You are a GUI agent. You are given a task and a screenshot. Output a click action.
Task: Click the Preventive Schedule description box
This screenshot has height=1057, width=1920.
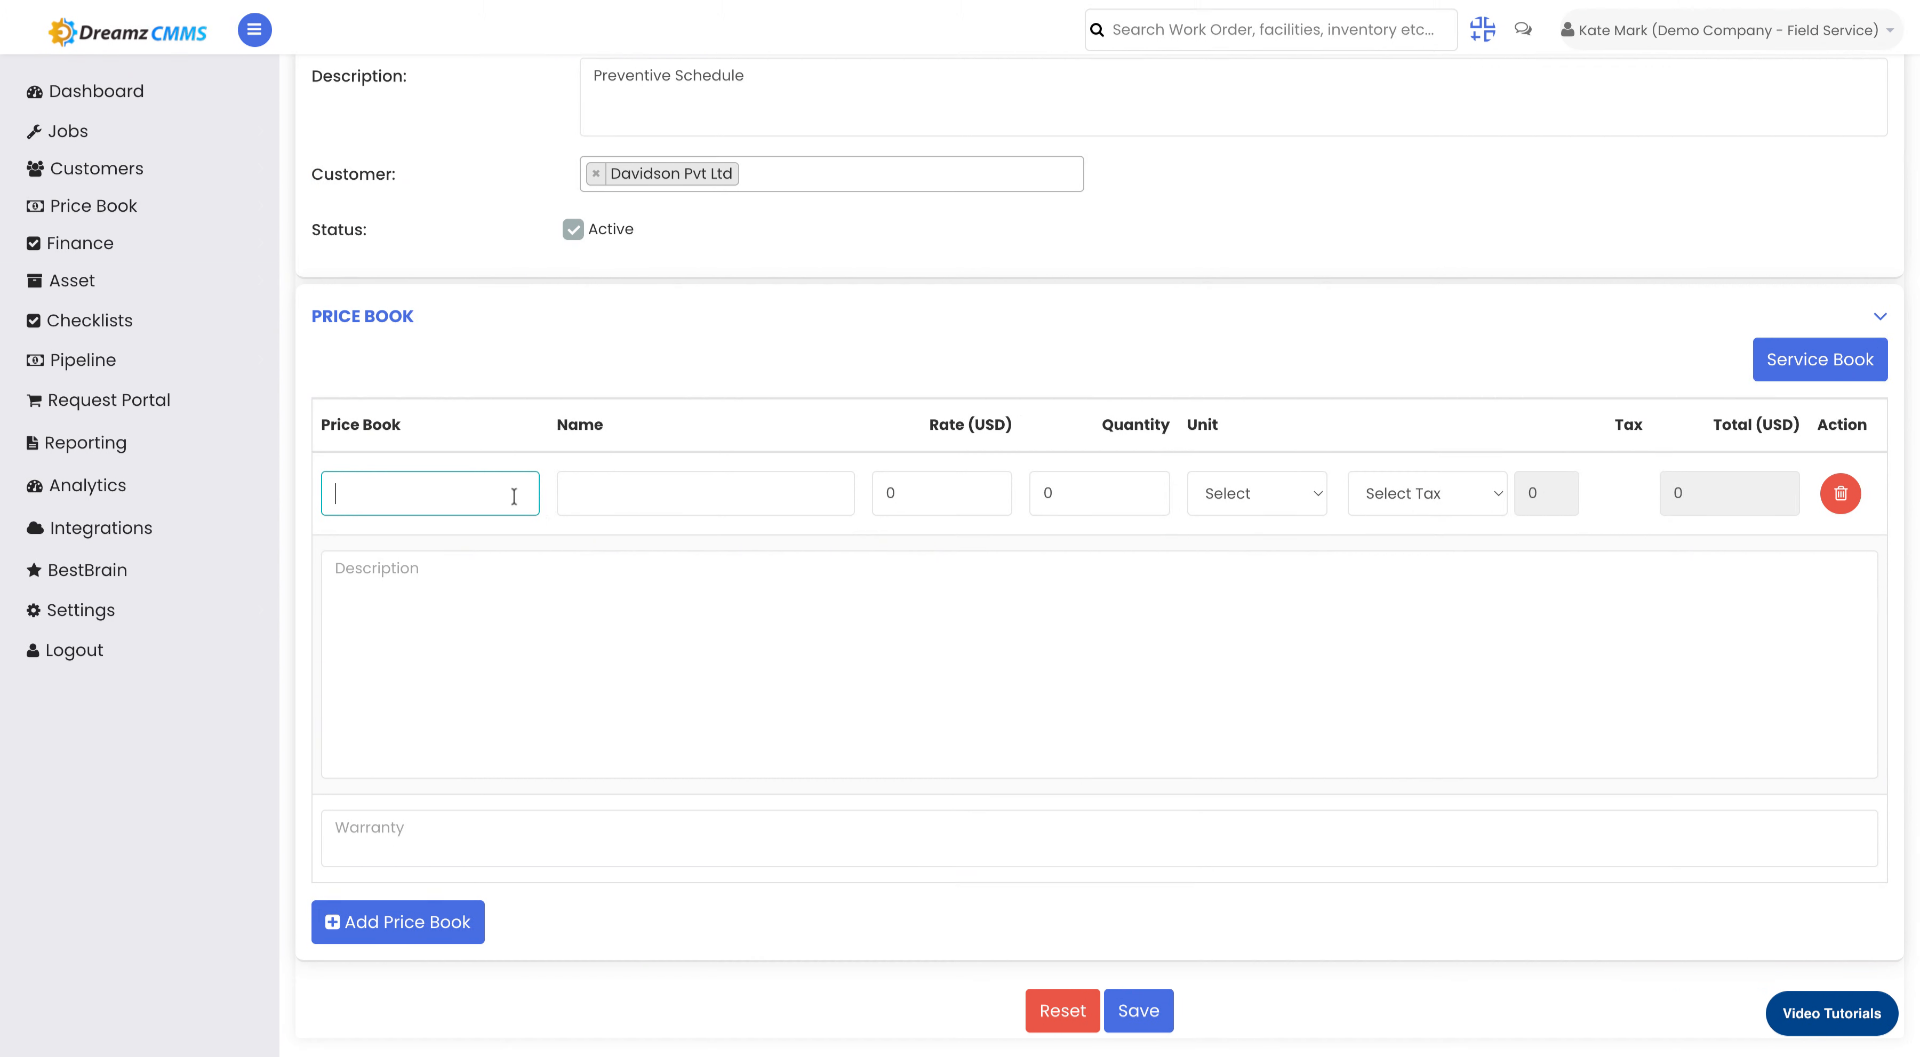pos(1233,97)
